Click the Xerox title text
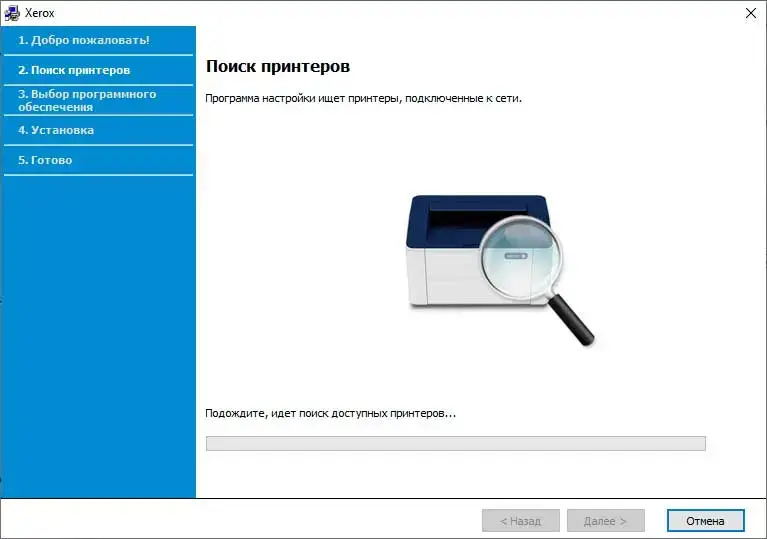The image size is (767, 539). (x=40, y=13)
